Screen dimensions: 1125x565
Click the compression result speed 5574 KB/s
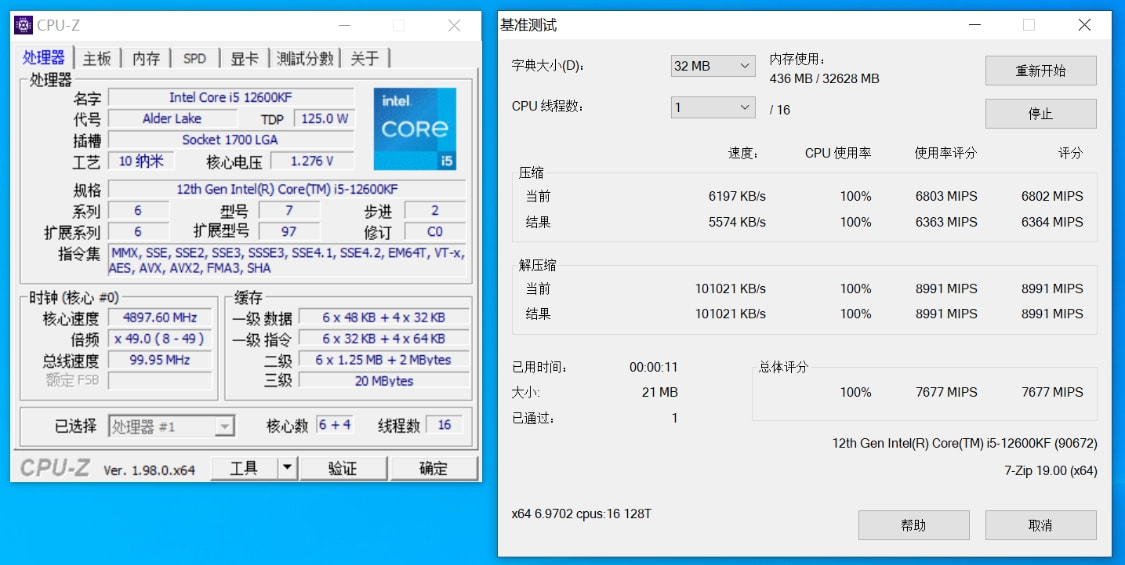click(737, 222)
